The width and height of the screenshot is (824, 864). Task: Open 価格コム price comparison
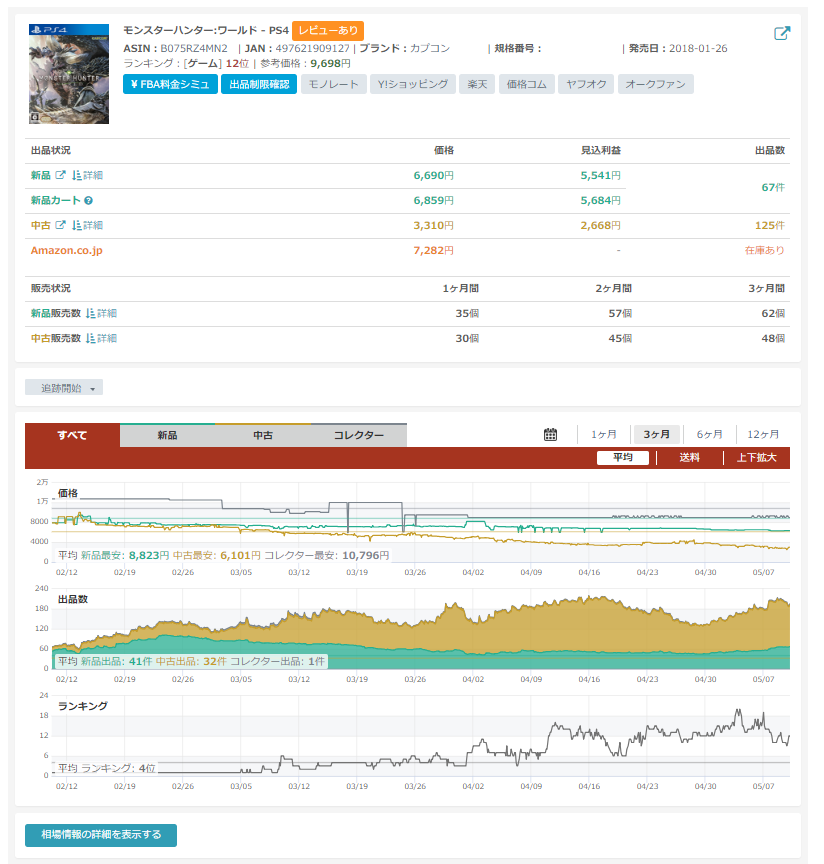pyautogui.click(x=526, y=84)
